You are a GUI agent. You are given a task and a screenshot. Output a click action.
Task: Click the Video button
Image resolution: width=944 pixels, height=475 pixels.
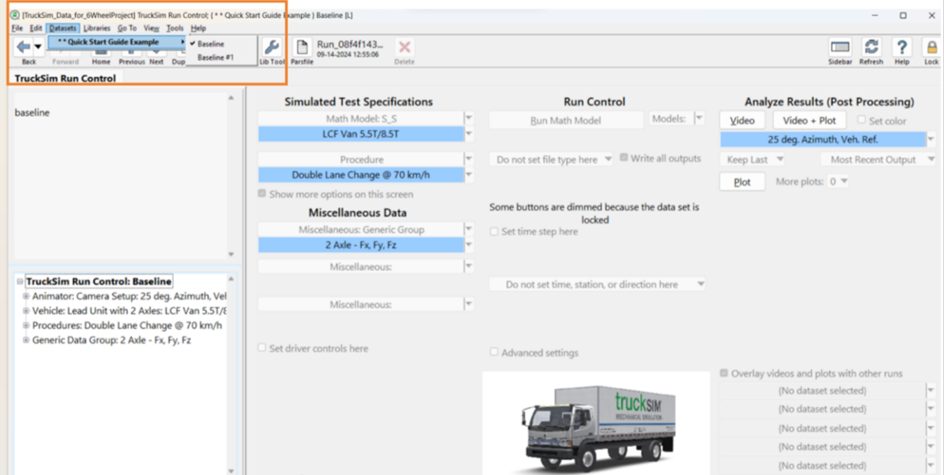(x=742, y=120)
